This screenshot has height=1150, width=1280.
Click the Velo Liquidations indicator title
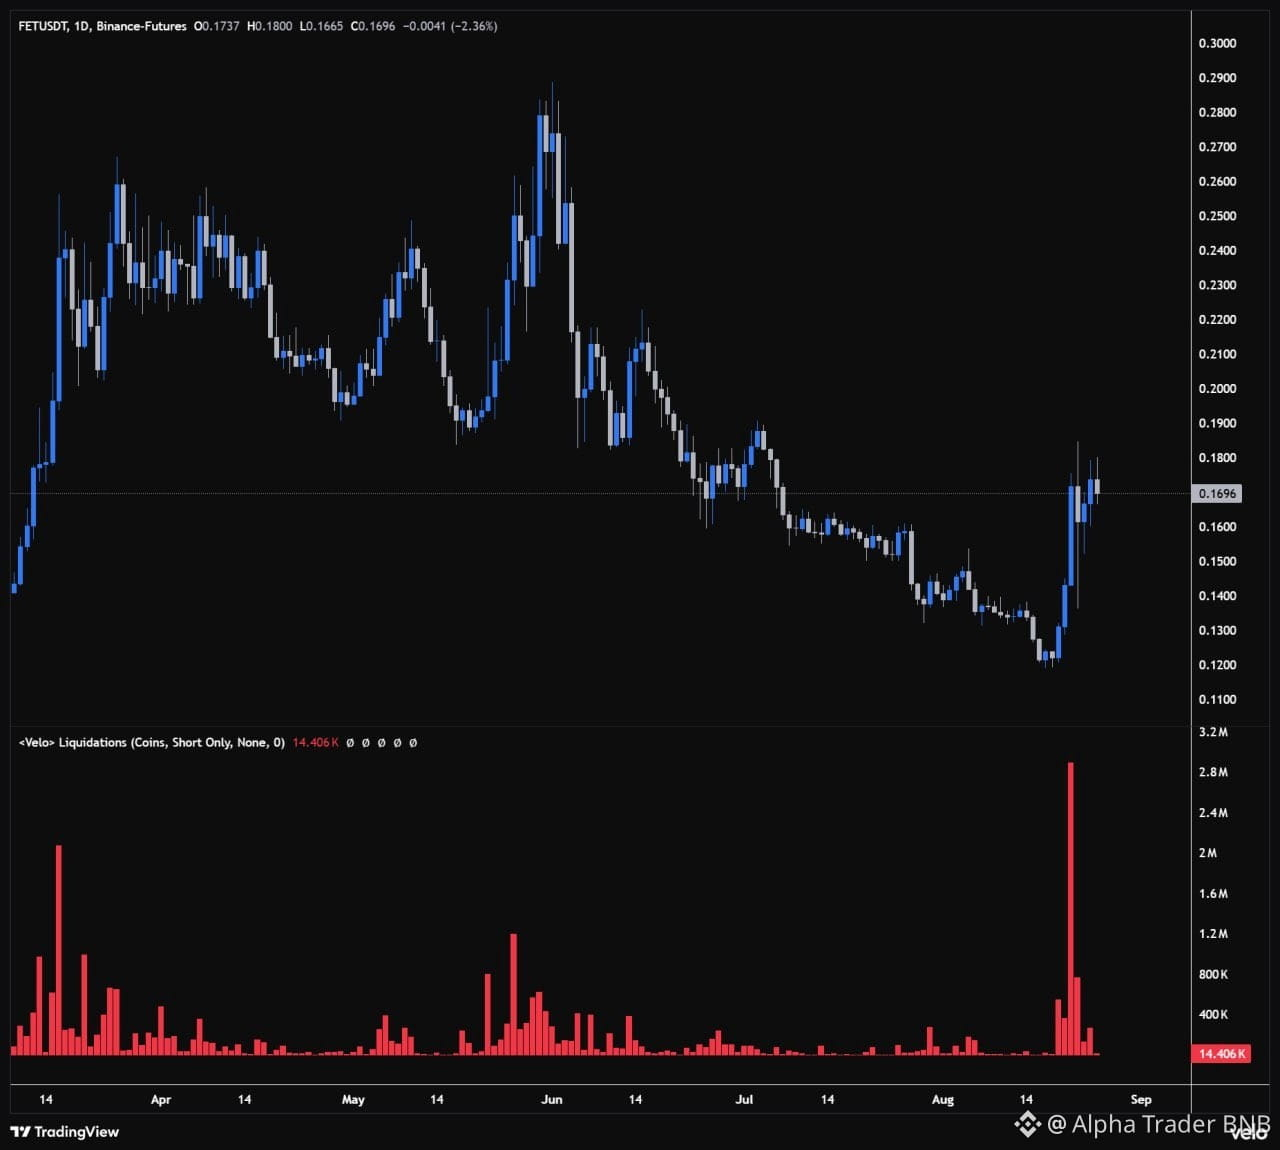[x=152, y=743]
